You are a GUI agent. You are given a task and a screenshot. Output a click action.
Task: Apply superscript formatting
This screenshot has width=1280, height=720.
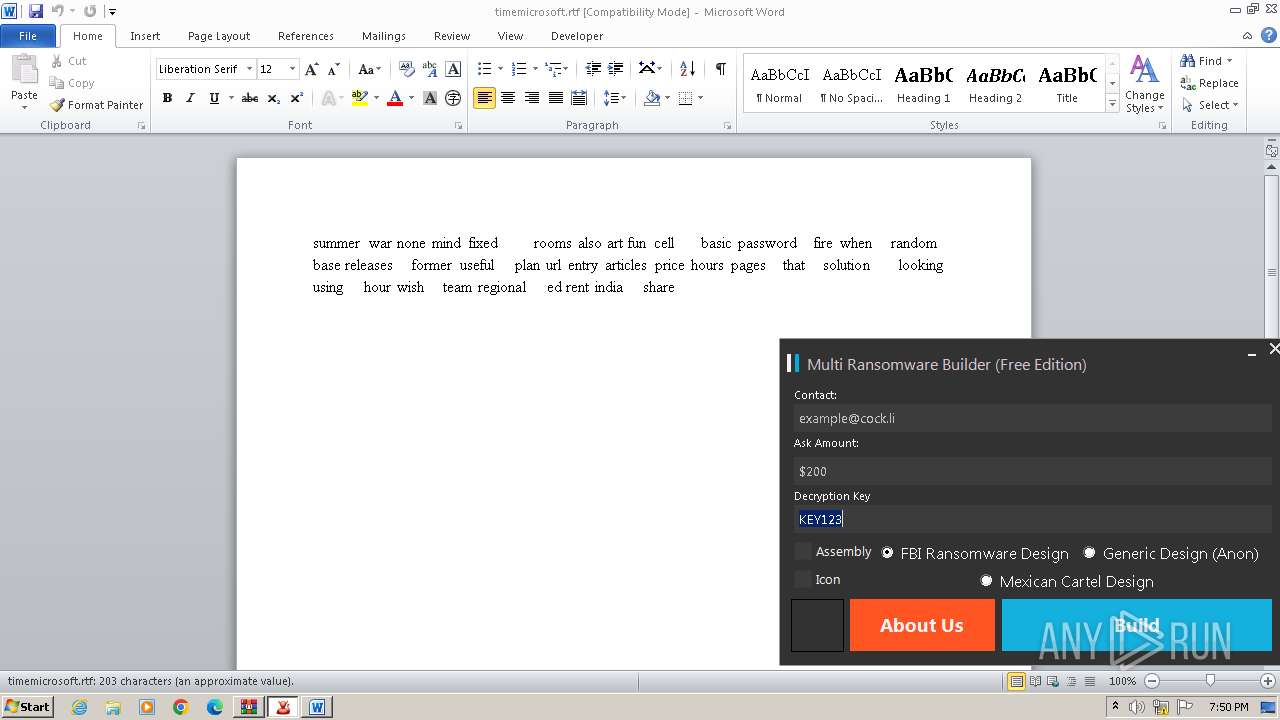297,98
